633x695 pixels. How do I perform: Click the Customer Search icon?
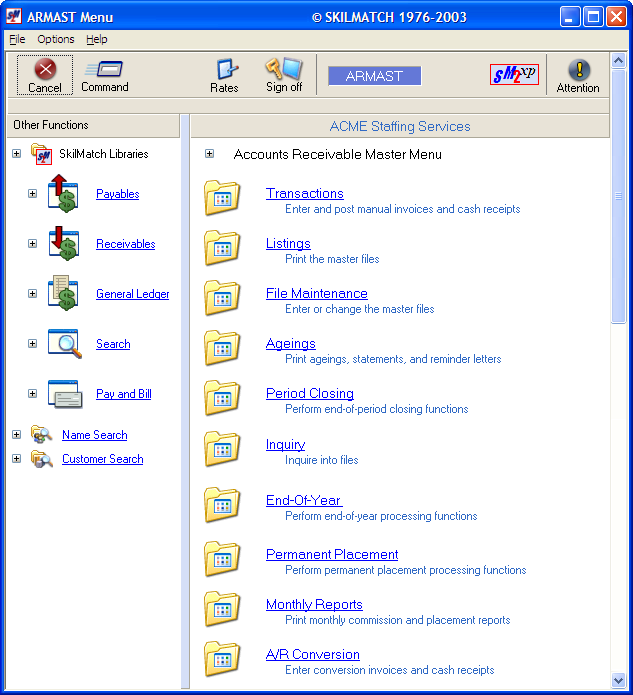tap(42, 459)
